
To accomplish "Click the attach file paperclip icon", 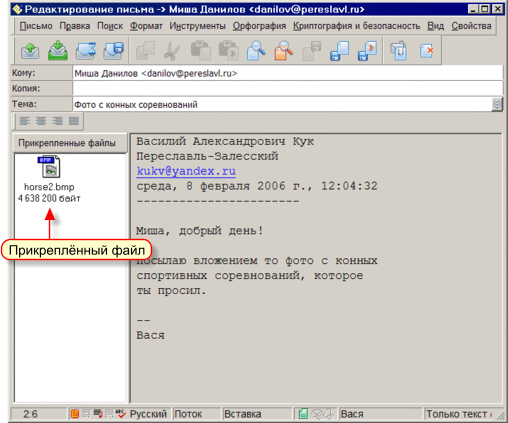I will [399, 51].
